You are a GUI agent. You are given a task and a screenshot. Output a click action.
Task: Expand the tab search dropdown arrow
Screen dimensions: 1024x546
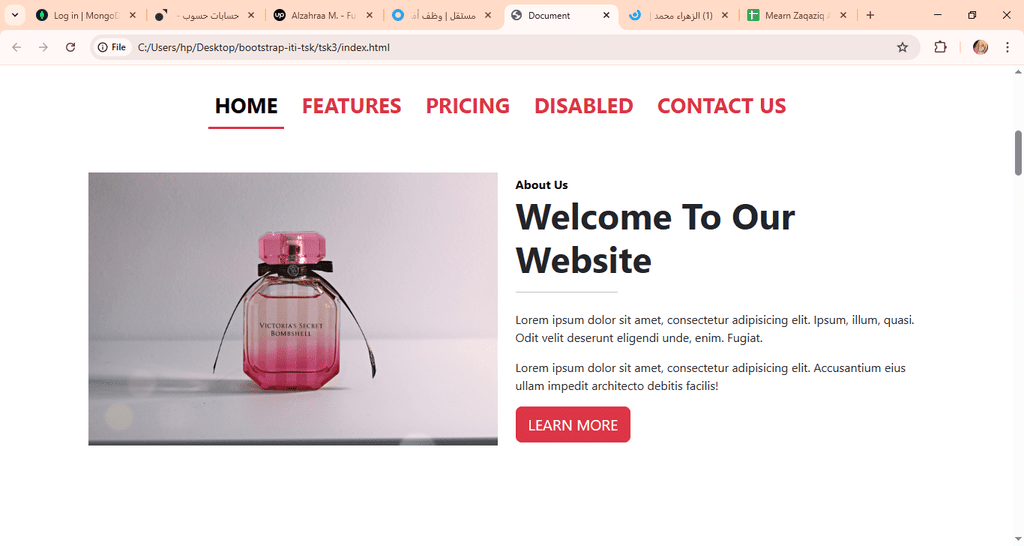point(15,15)
